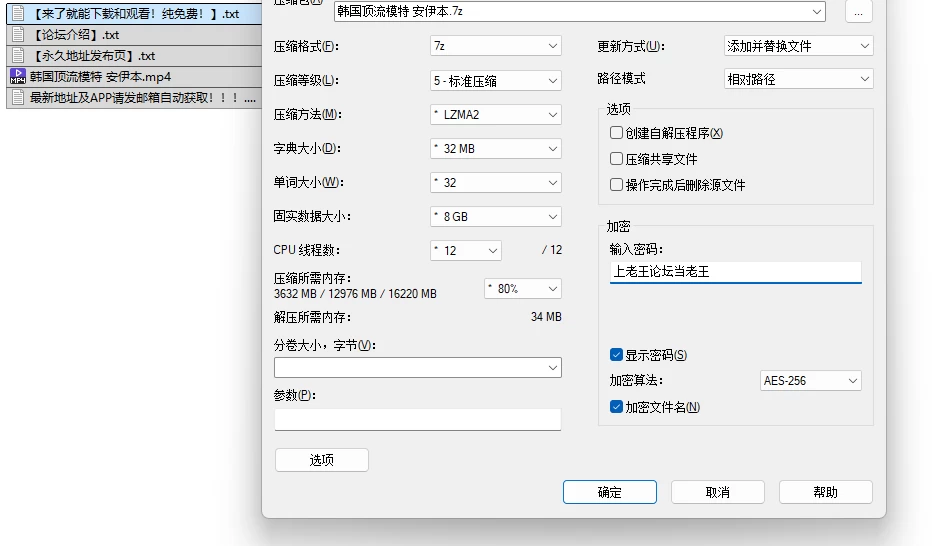Screen dimensions: 937x546
Task: Click the 确定 button
Action: 610,492
